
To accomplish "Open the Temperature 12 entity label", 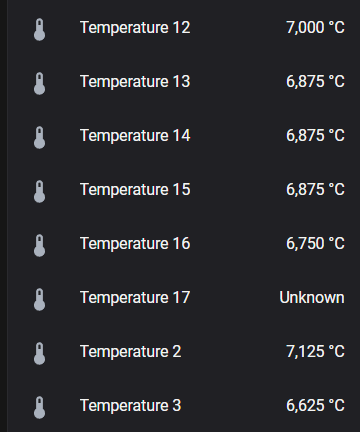I will click(135, 28).
